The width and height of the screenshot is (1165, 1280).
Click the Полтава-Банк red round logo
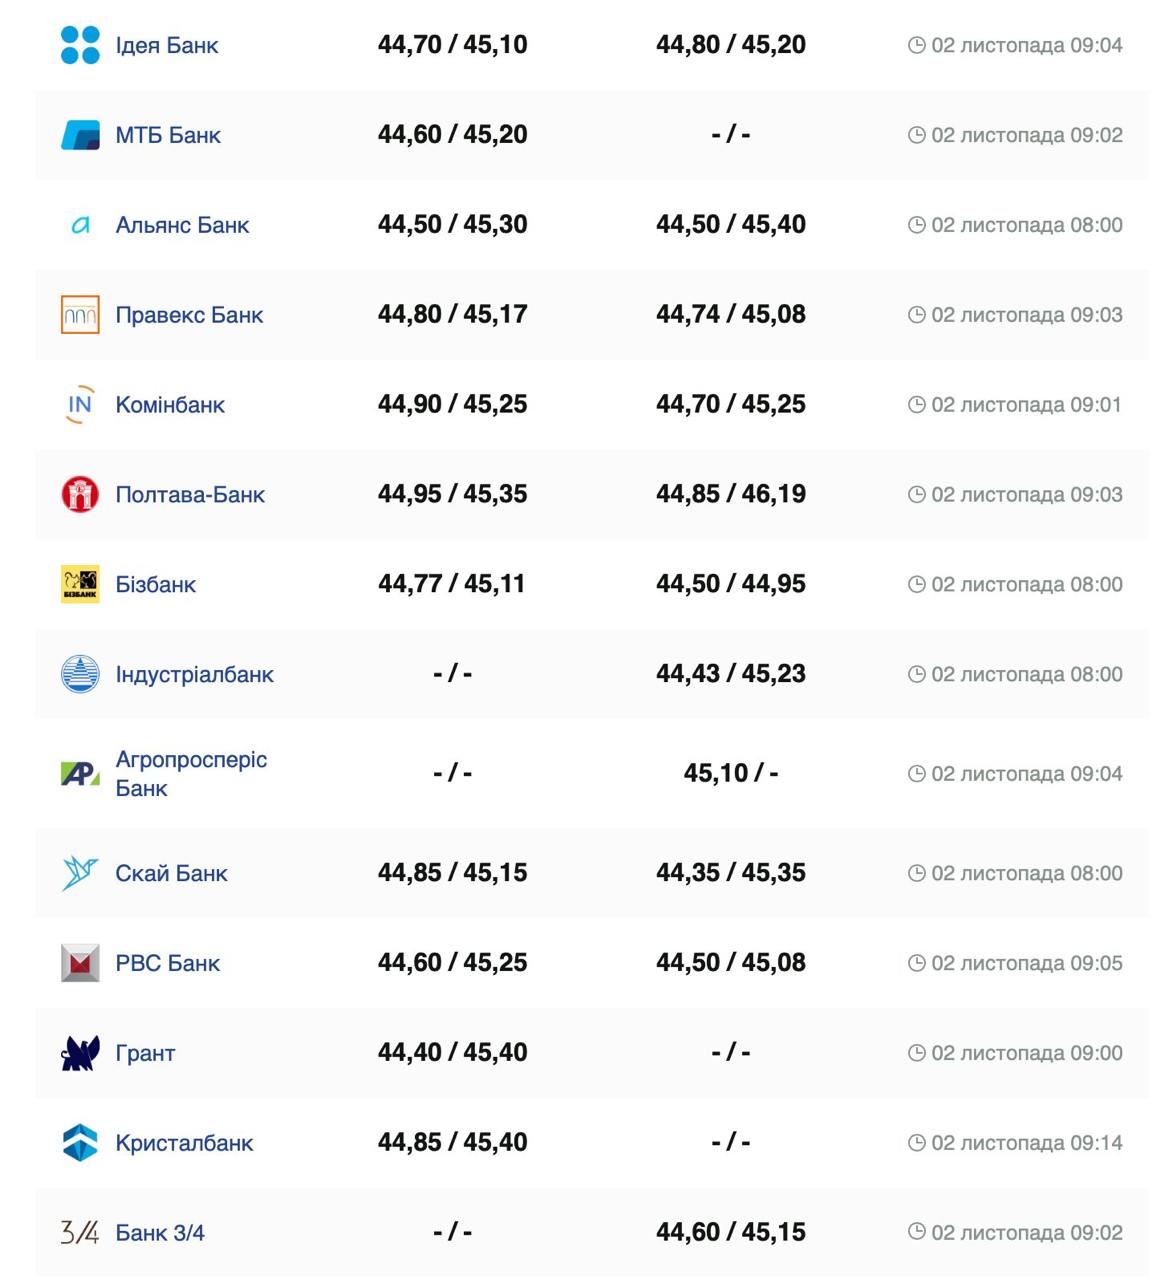click(80, 494)
